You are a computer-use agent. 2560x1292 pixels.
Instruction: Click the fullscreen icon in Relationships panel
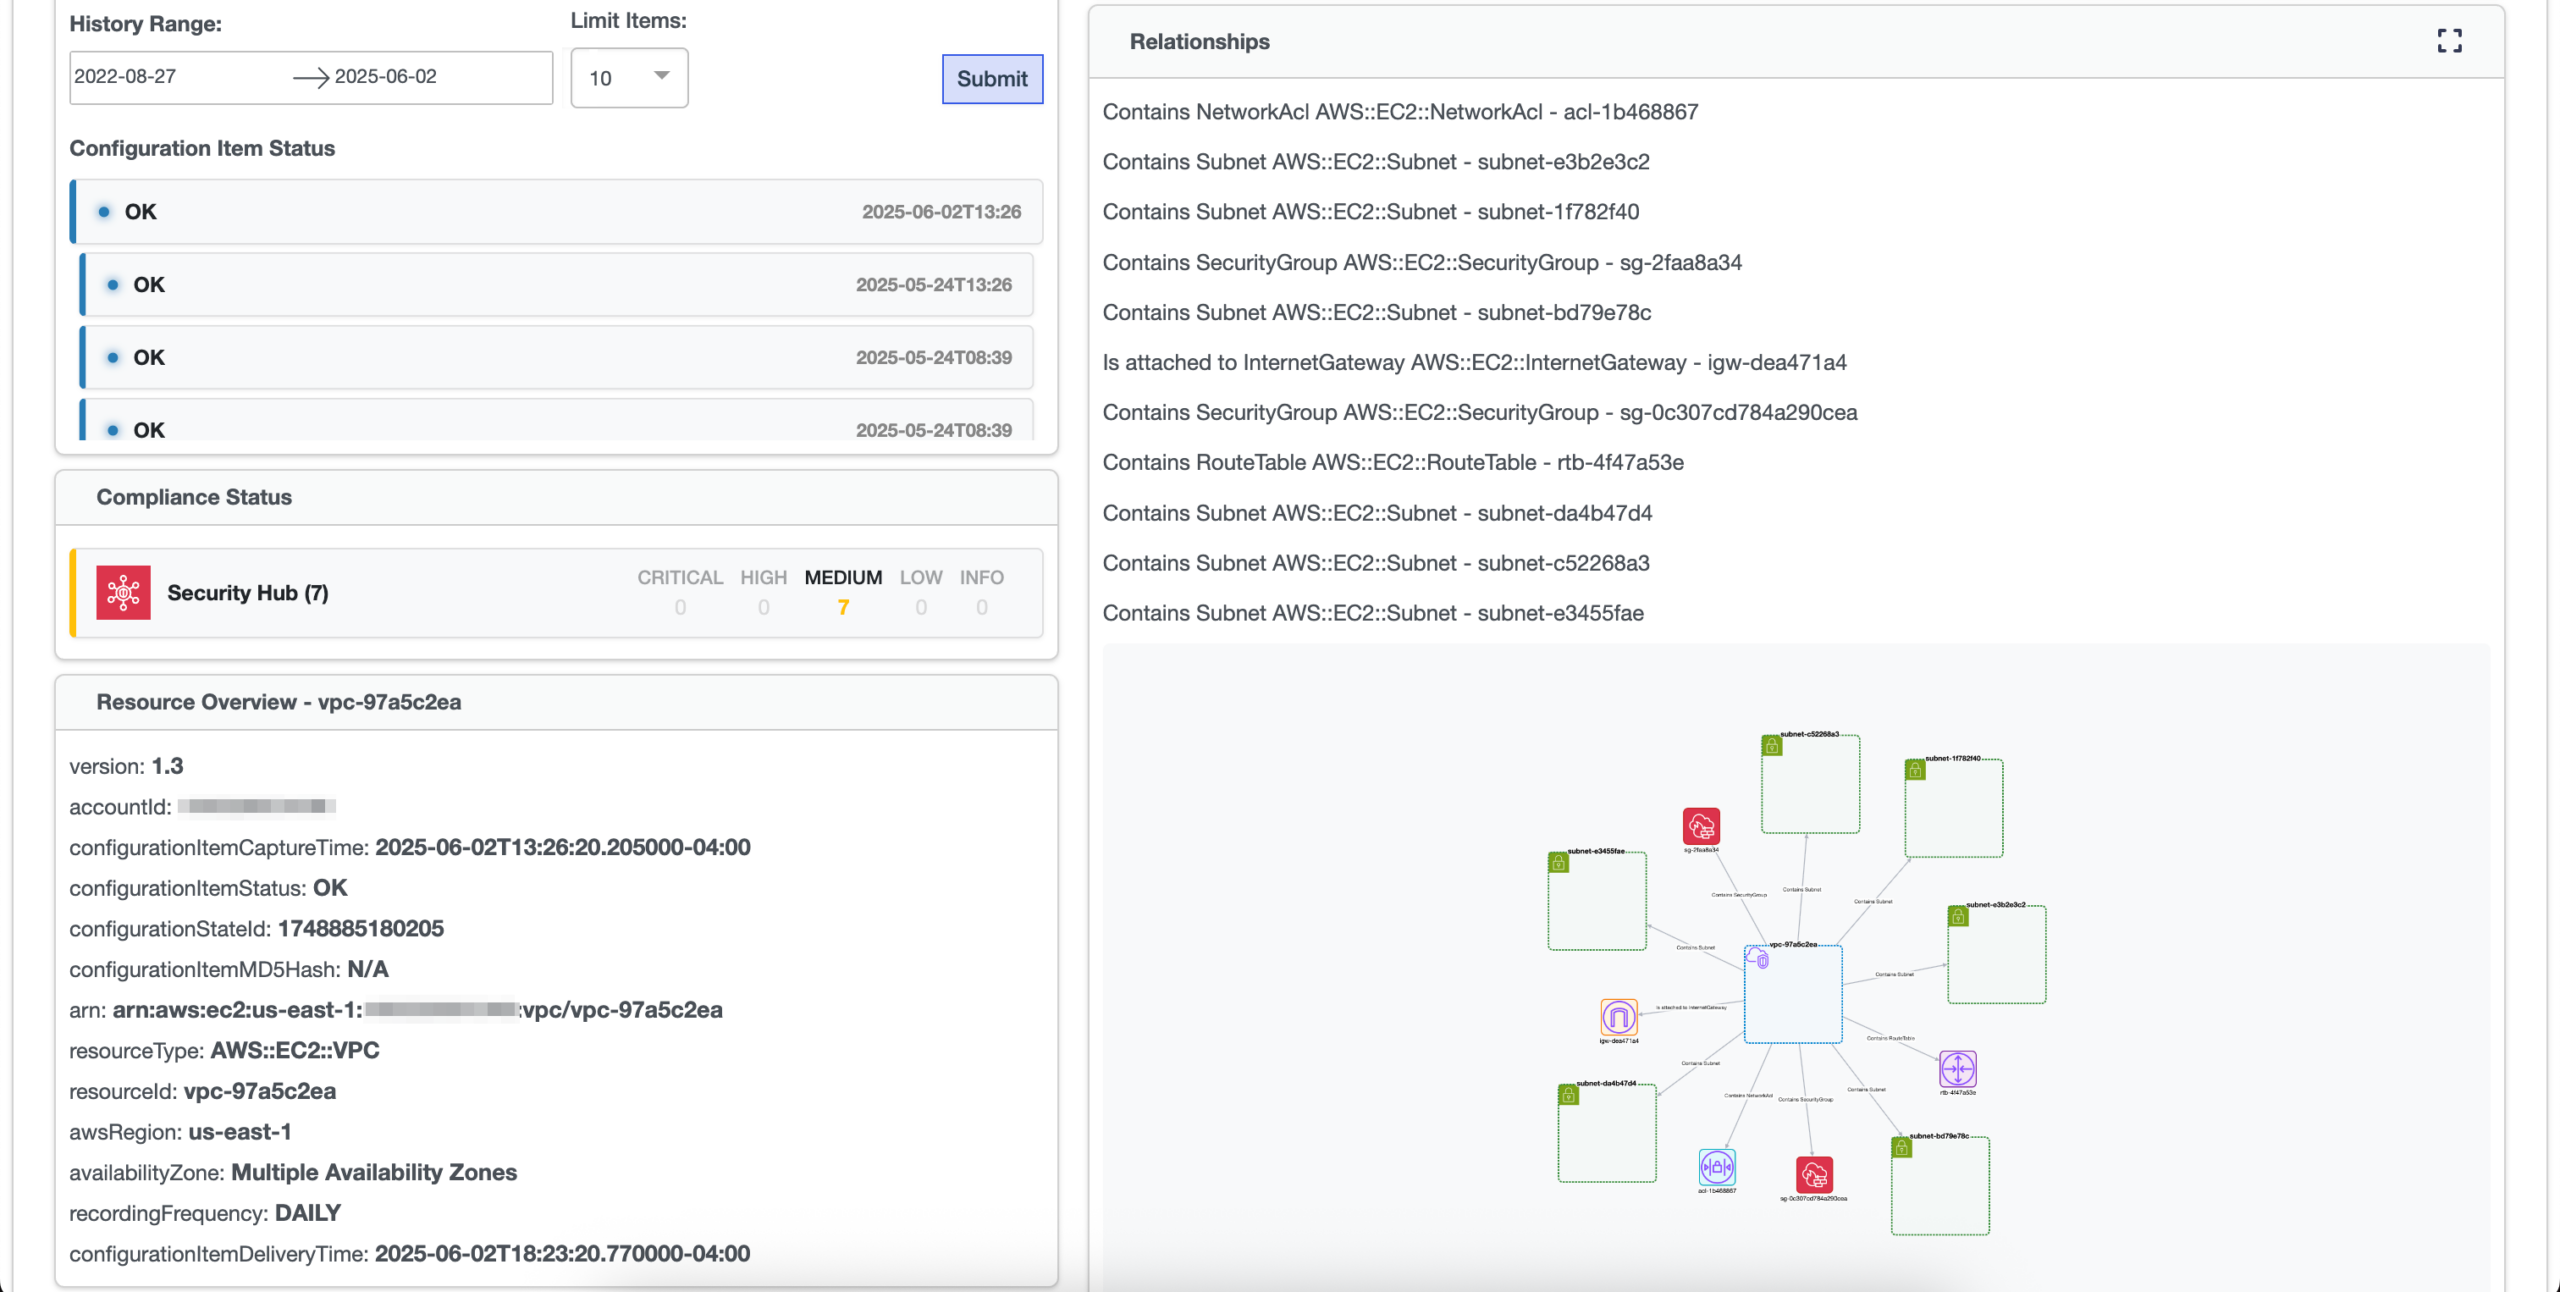click(2449, 41)
